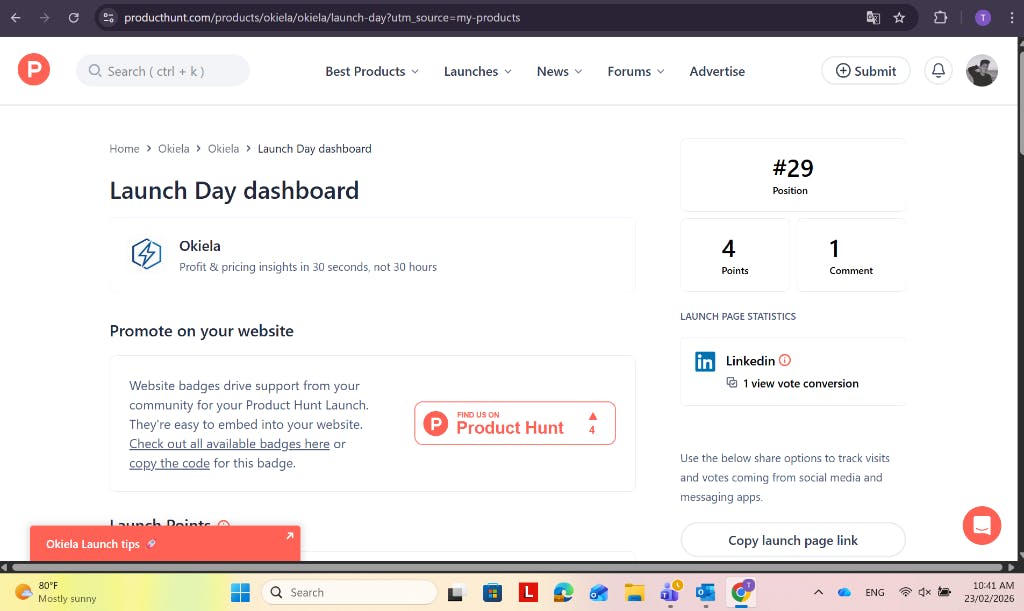1024x611 pixels.
Task: Open the Advertise page
Action: point(717,71)
